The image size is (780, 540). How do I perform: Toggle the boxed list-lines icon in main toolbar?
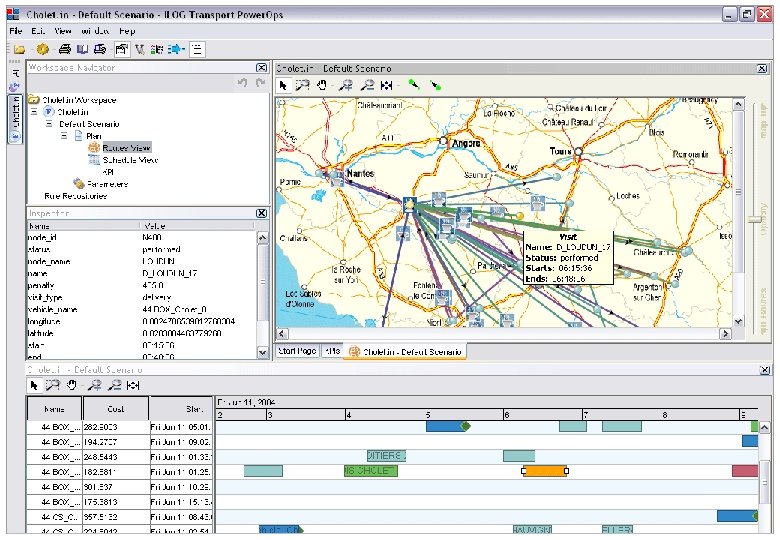197,49
